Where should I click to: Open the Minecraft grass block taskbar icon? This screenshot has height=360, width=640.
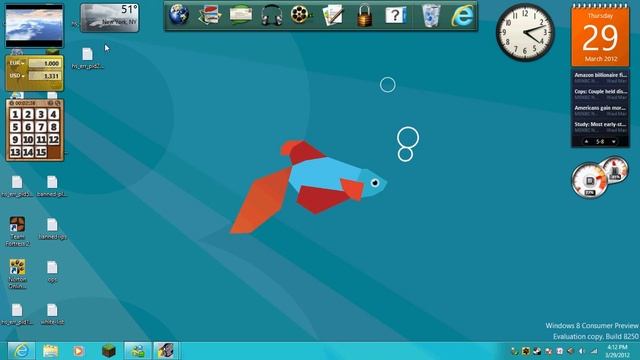tap(109, 351)
